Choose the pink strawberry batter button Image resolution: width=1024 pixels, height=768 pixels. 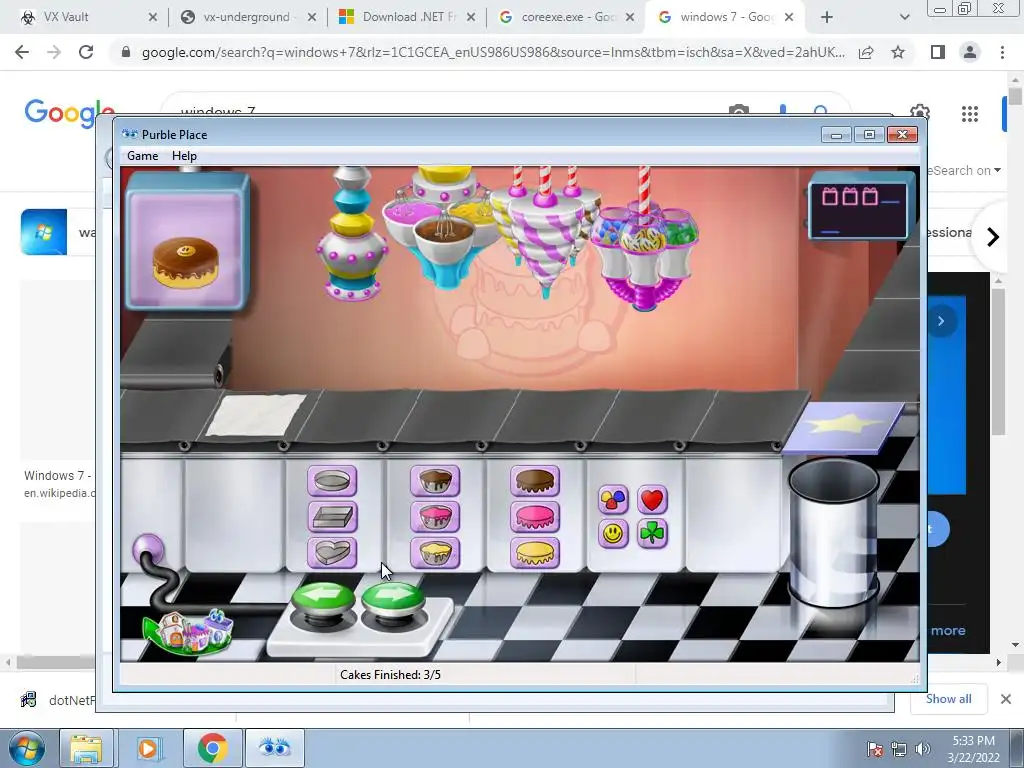click(x=435, y=517)
